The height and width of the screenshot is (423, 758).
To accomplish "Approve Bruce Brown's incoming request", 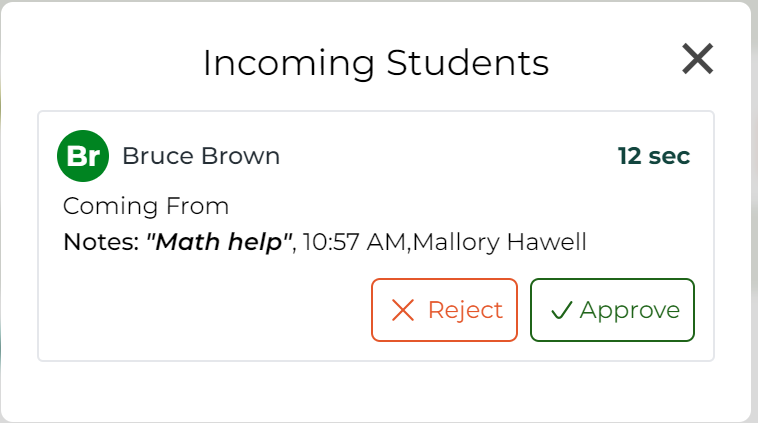I will point(612,310).
